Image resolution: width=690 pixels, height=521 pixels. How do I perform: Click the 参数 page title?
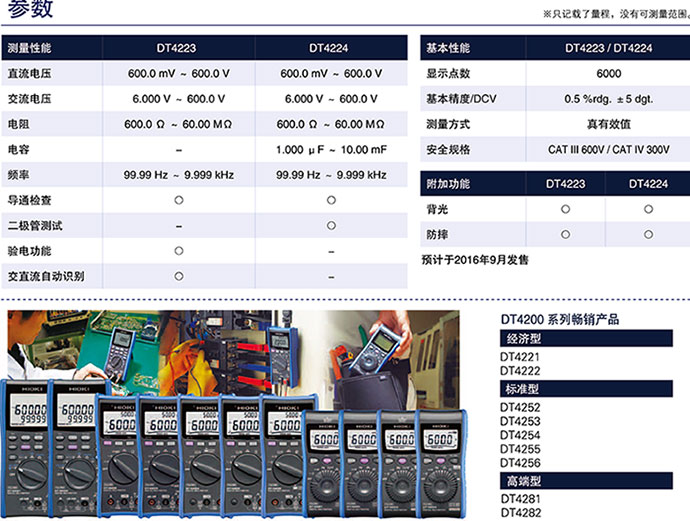(30, 9)
